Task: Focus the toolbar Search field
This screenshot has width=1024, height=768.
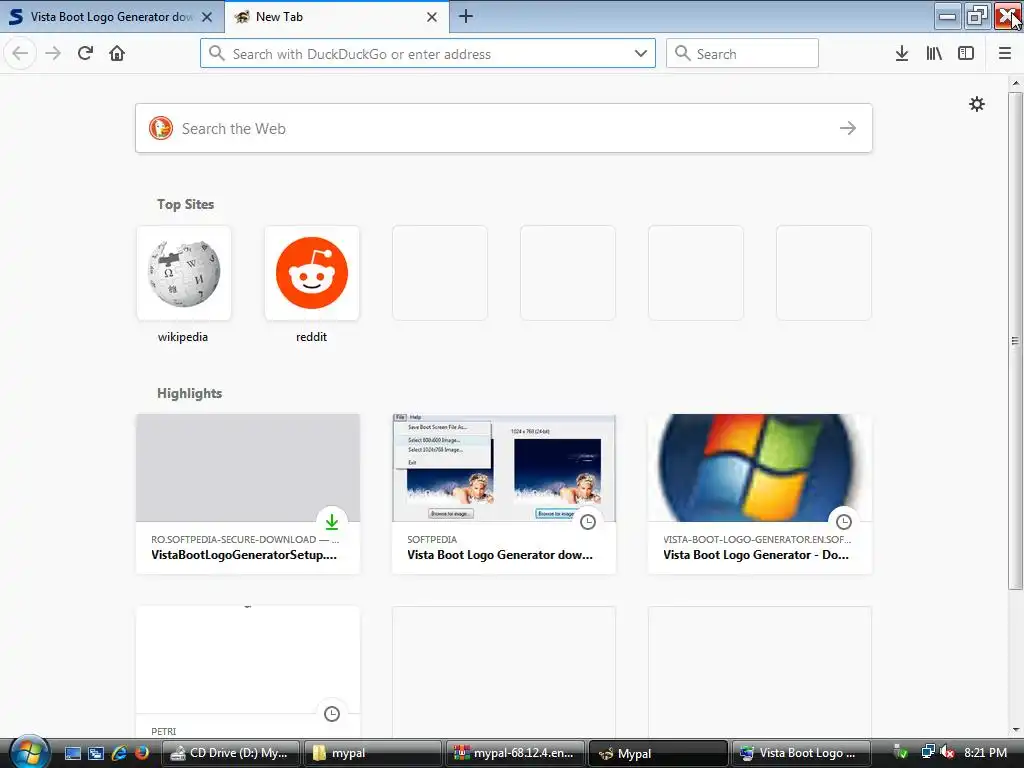Action: [743, 54]
